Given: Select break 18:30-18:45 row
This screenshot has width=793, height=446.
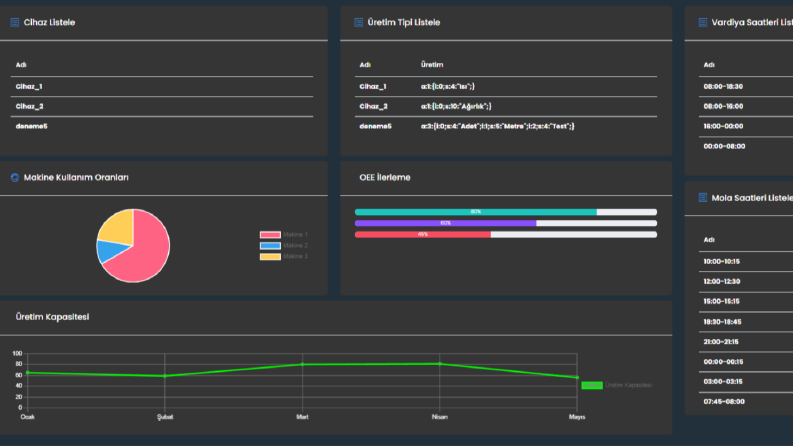Looking at the screenshot, I should 746,322.
